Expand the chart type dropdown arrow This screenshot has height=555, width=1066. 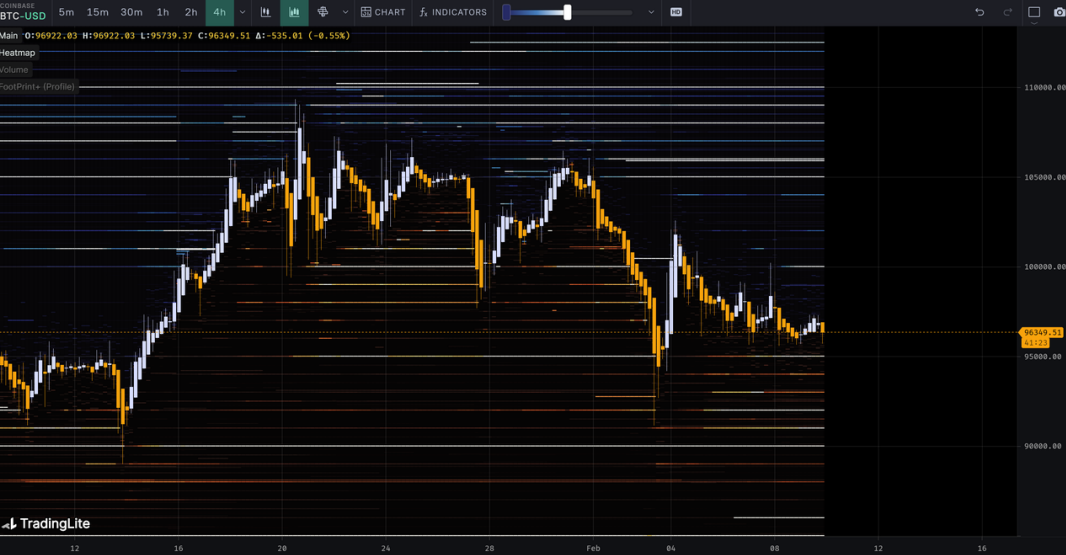345,12
